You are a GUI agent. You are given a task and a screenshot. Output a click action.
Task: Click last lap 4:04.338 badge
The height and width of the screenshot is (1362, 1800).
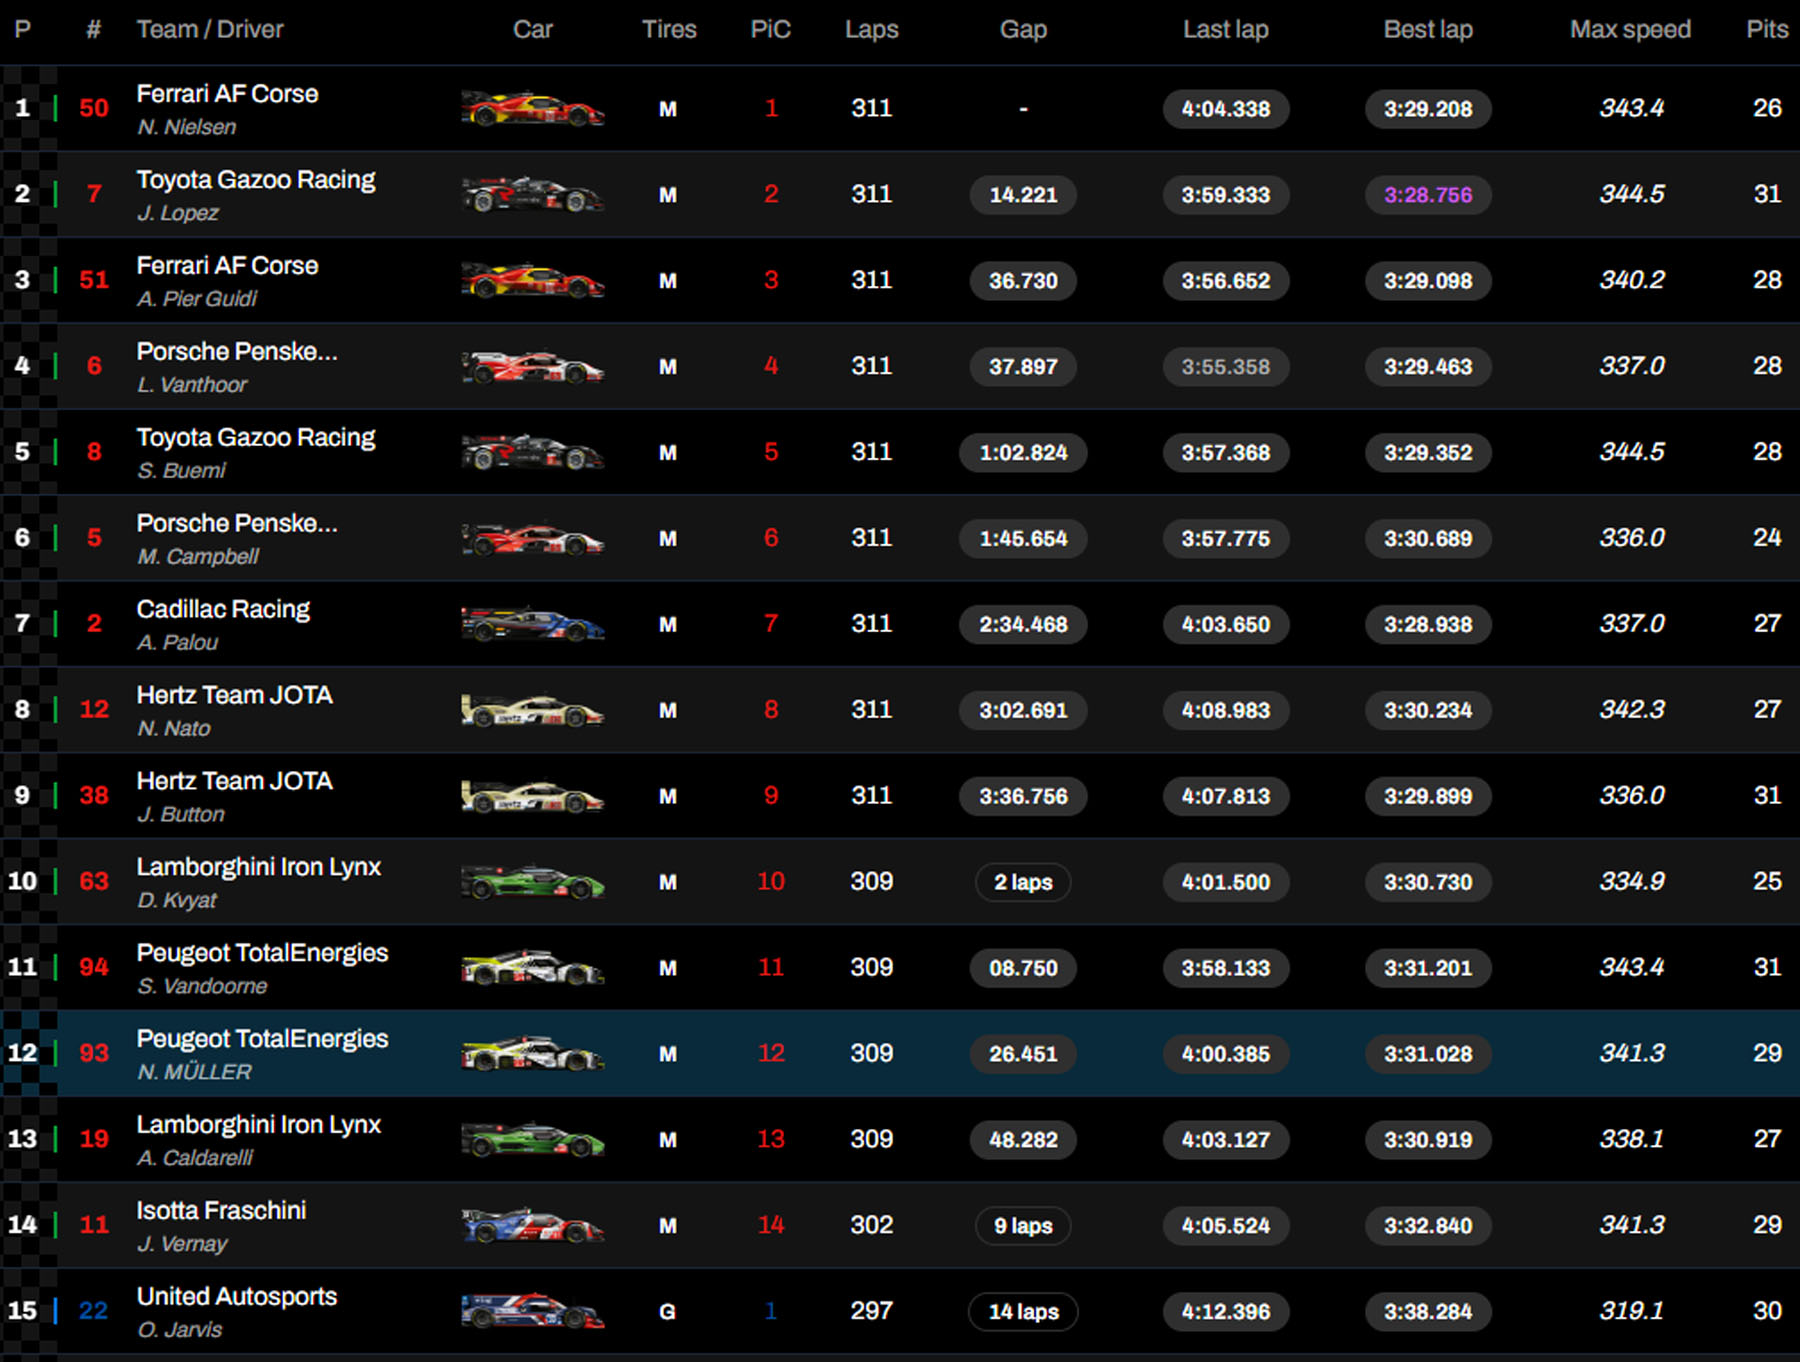[1226, 109]
